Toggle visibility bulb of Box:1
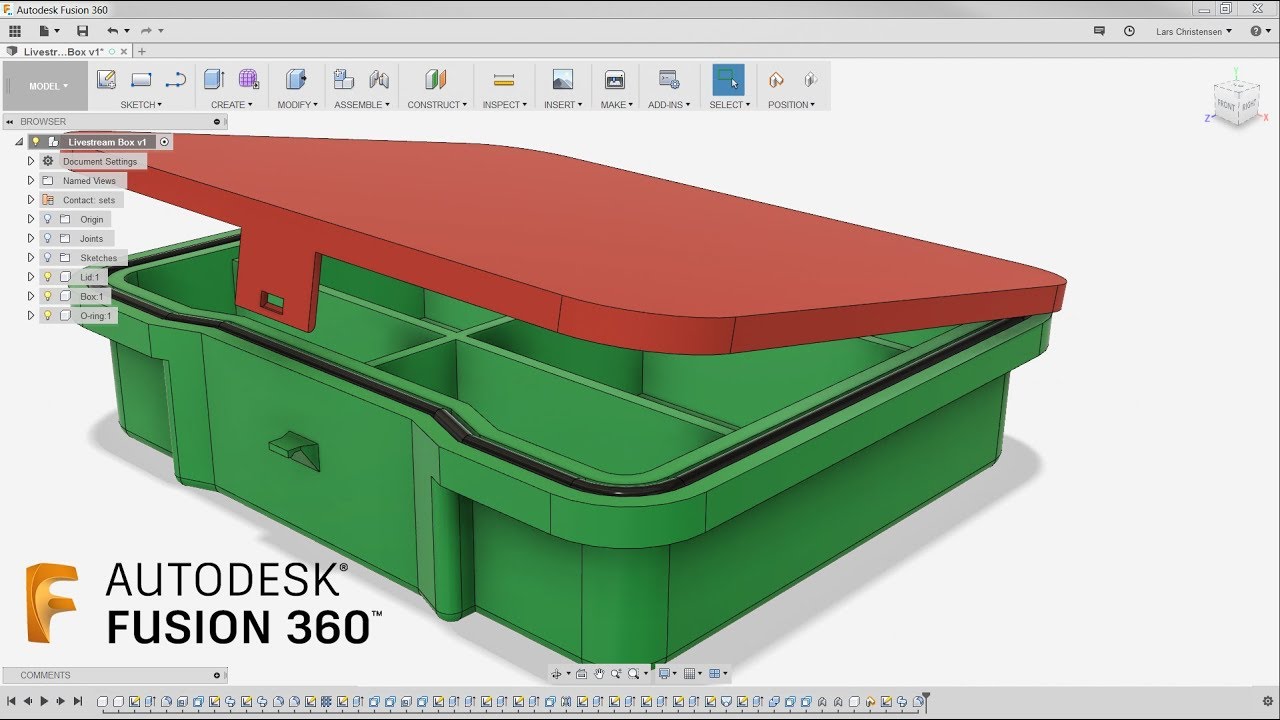Viewport: 1280px width, 720px height. [x=47, y=296]
